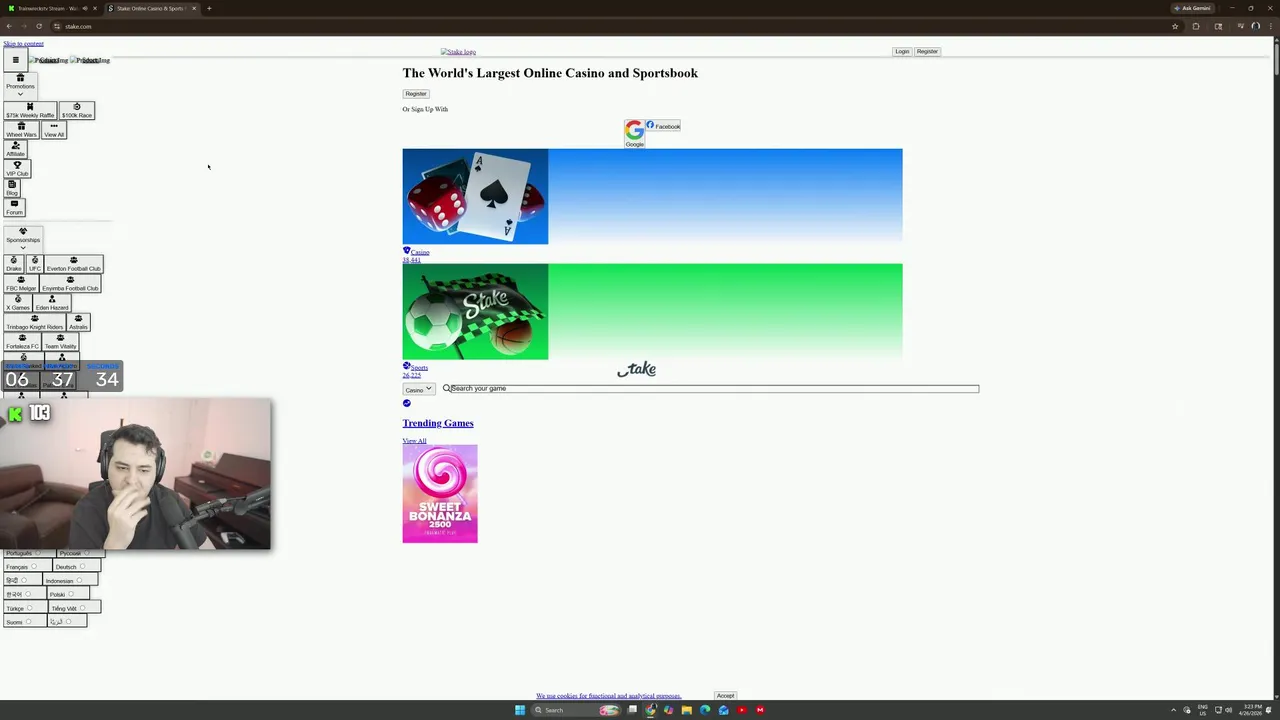Open Trinbago Knight Riders sponsorship
This screenshot has height=720, width=1280.
(35, 323)
